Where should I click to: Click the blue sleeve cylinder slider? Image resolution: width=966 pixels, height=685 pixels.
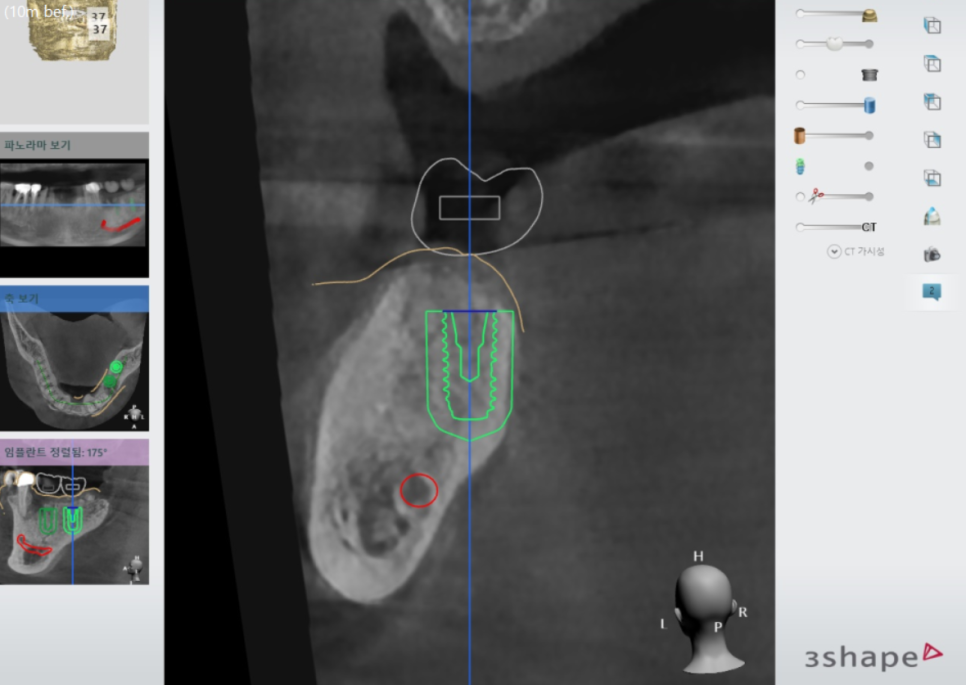(x=868, y=105)
